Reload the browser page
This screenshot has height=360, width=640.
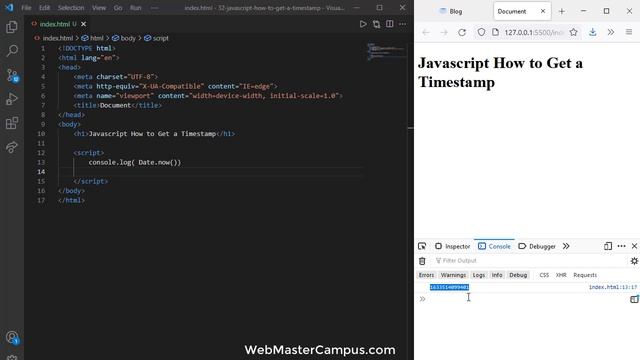pos(462,32)
